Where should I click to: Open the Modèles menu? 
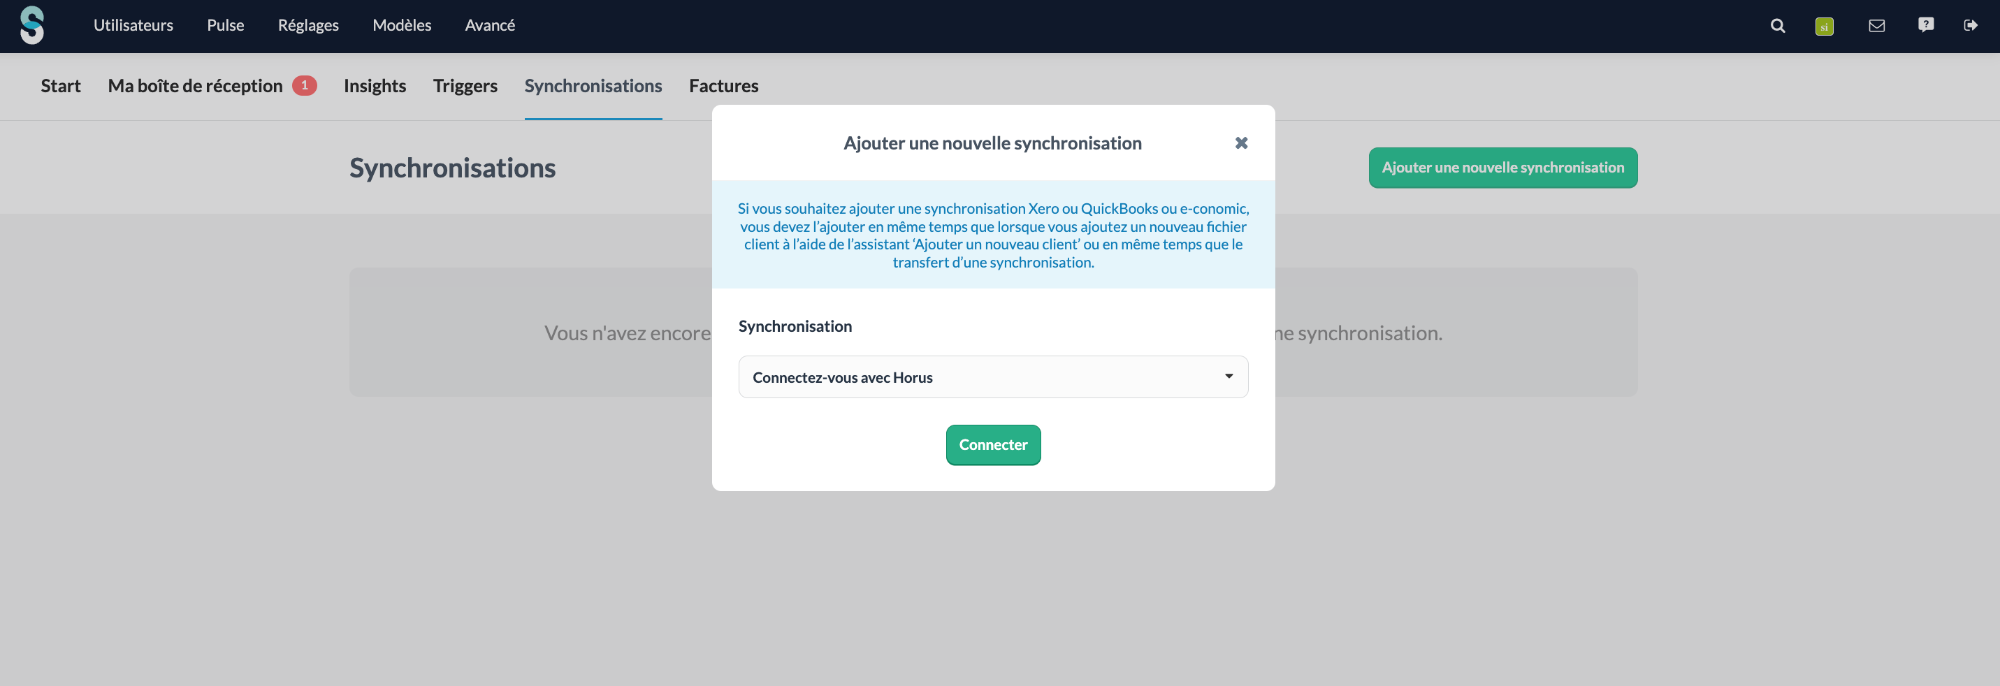401,26
